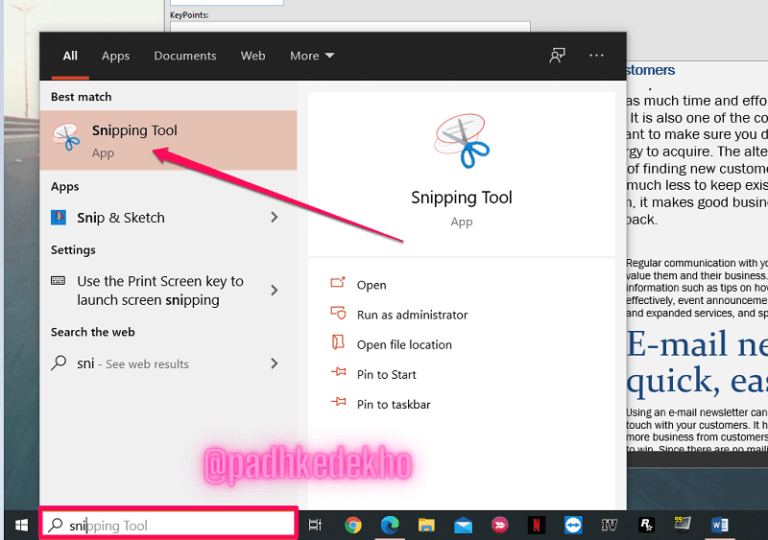Switch to the Apps search tab

[x=116, y=56]
